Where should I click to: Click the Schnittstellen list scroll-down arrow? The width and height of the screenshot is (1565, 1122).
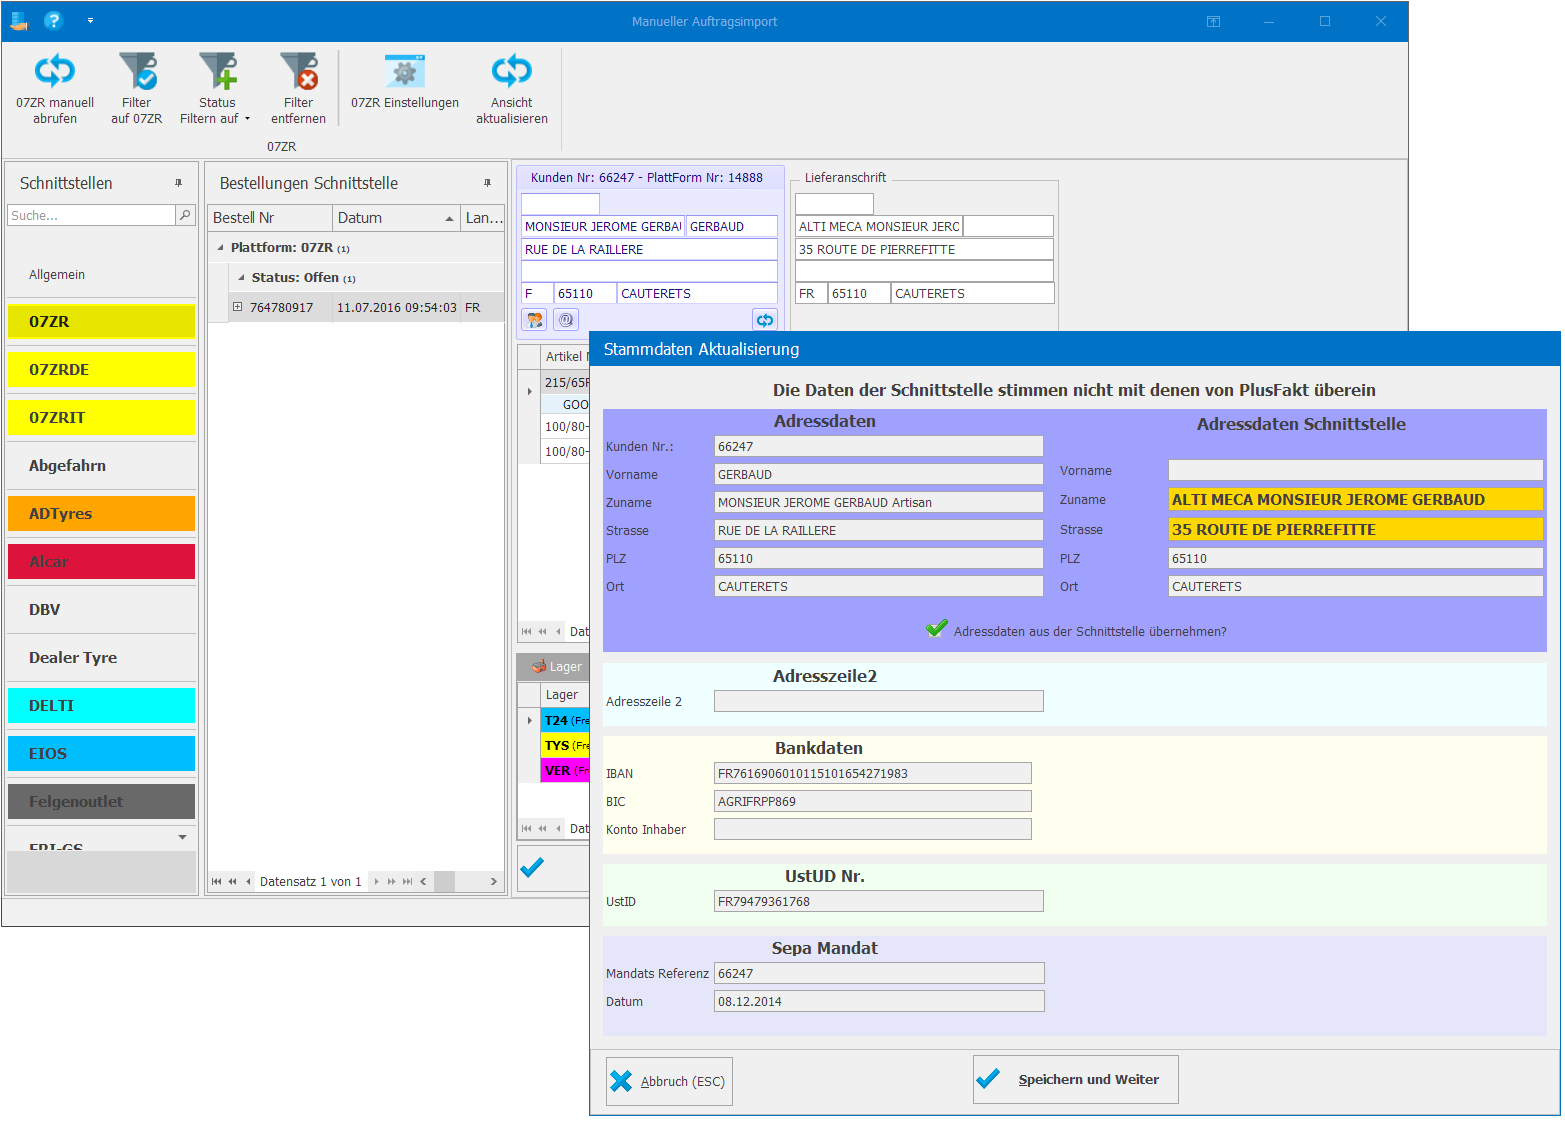tap(182, 837)
